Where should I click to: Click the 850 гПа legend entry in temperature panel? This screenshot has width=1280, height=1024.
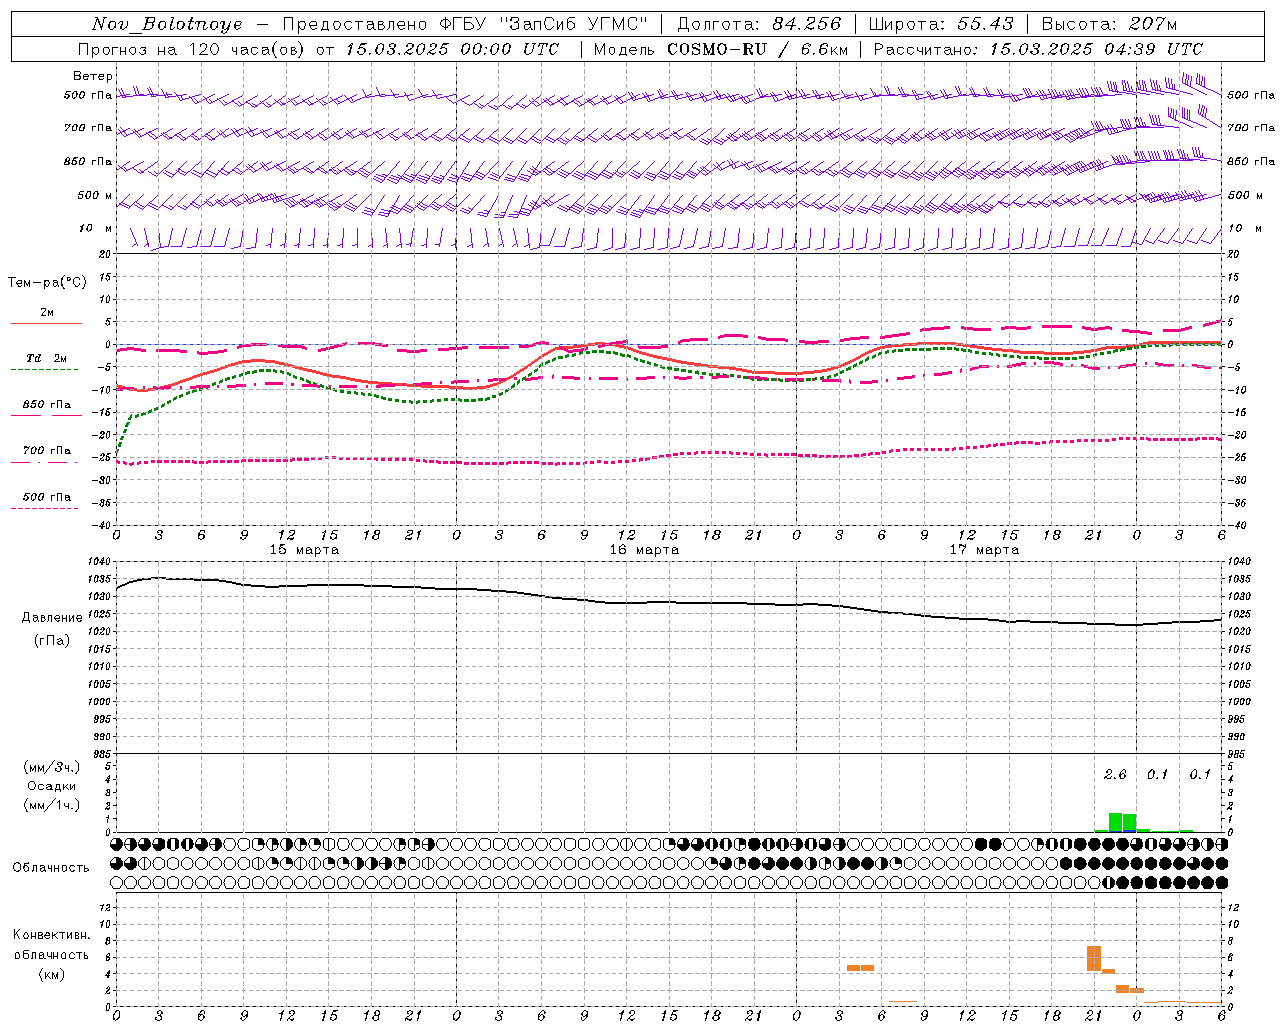pos(47,405)
